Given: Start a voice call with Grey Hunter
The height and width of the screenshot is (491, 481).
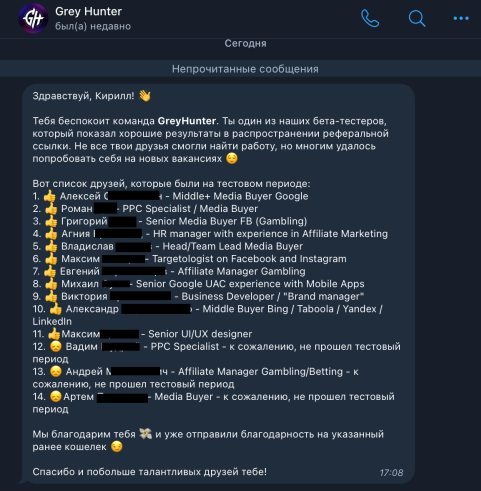Looking at the screenshot, I should (x=370, y=18).
